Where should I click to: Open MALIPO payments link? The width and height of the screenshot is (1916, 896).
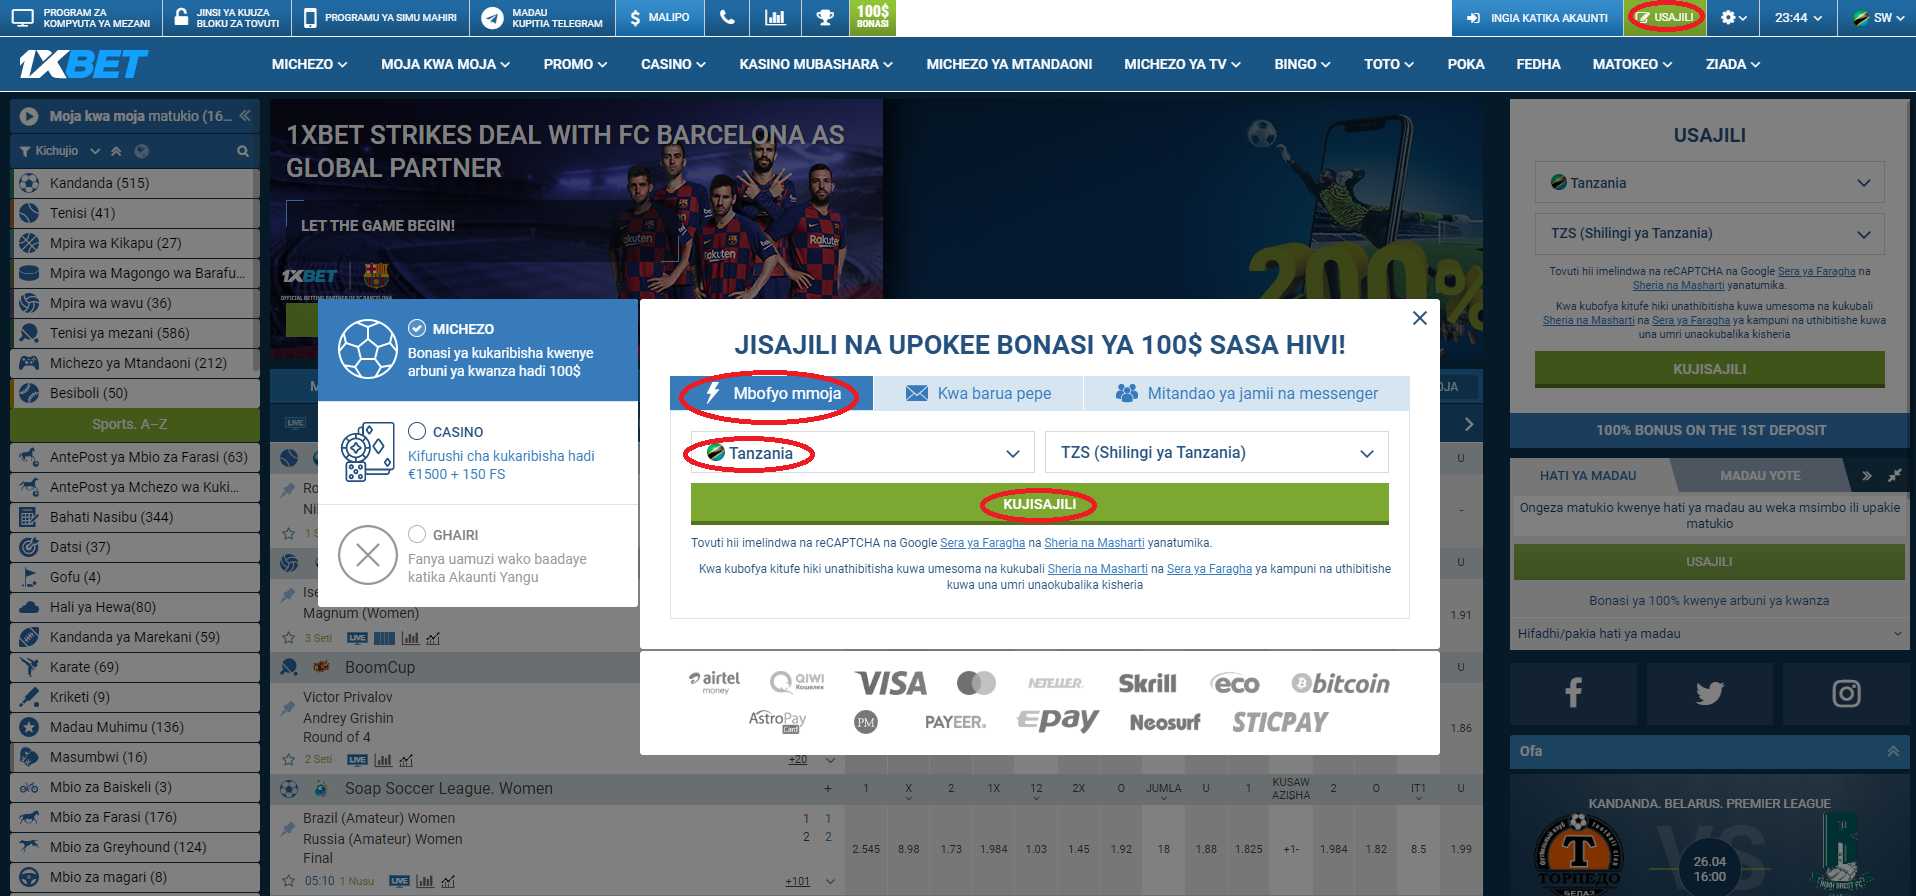(x=659, y=18)
